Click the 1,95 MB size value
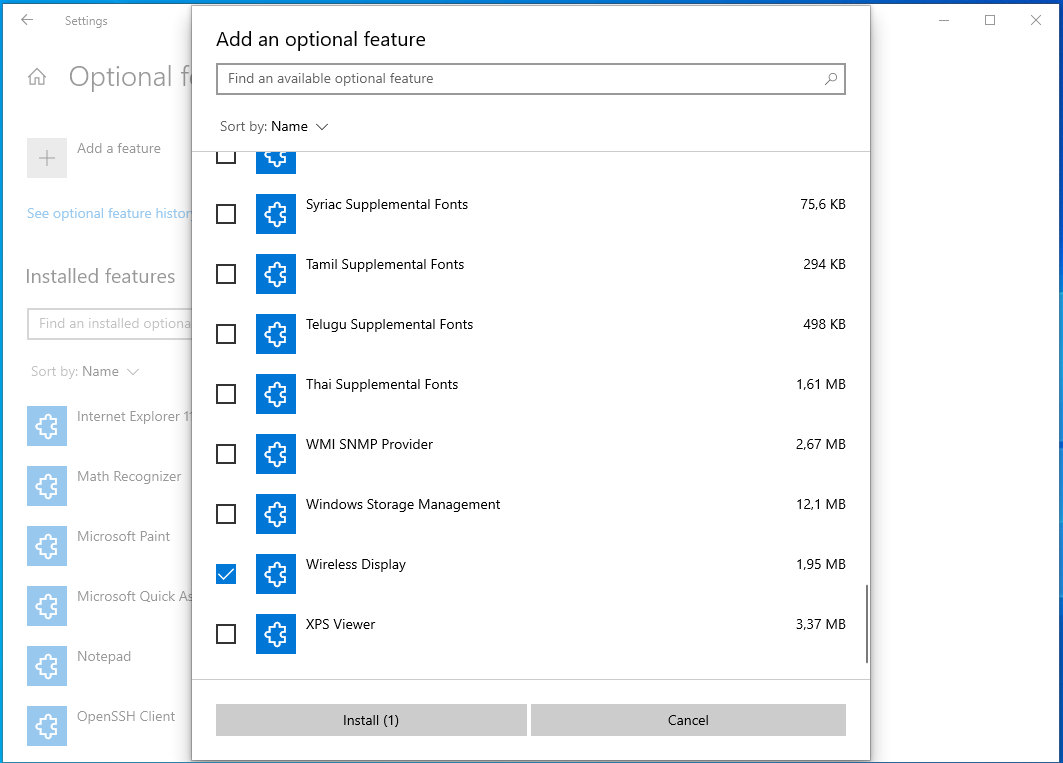The width and height of the screenshot is (1063, 763). (x=820, y=564)
